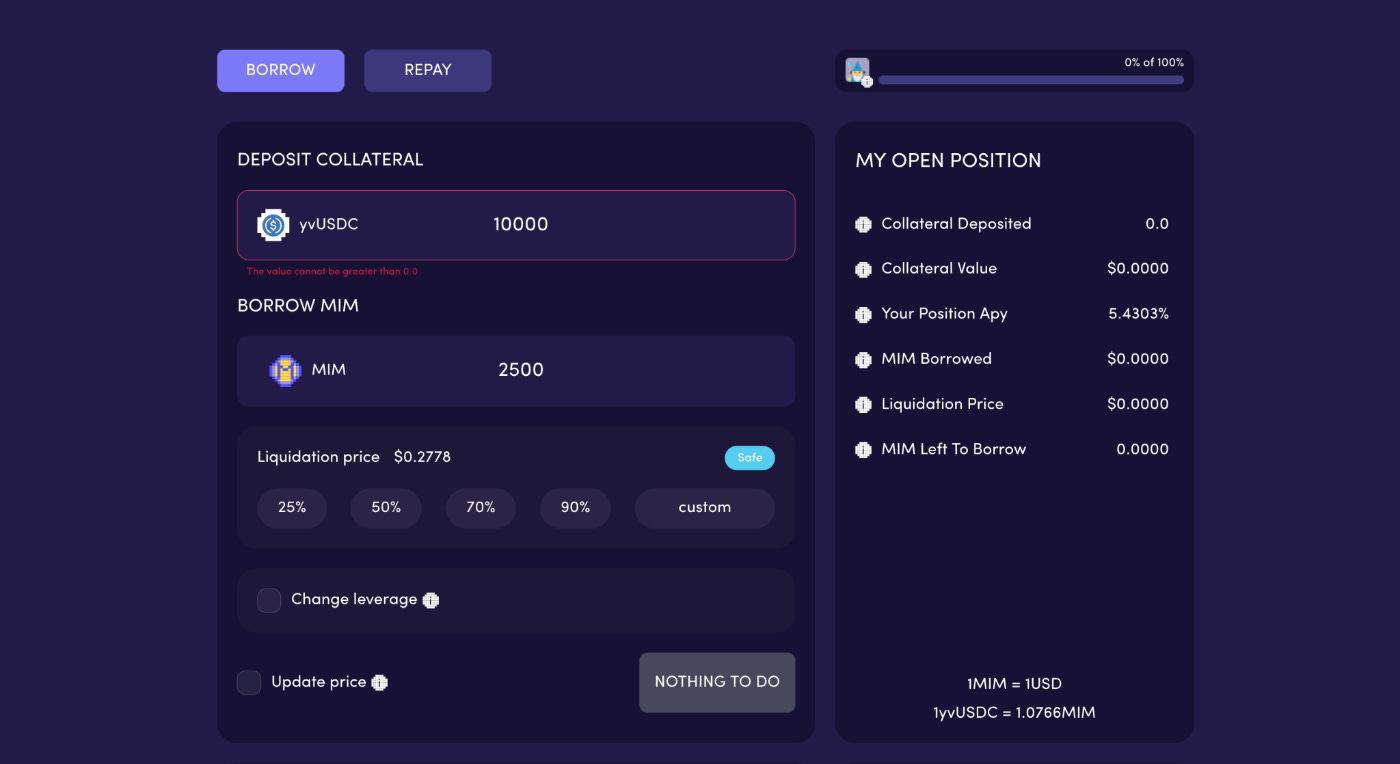Click the Update price info icon
Screen dimensions: 1400x764
(380, 682)
